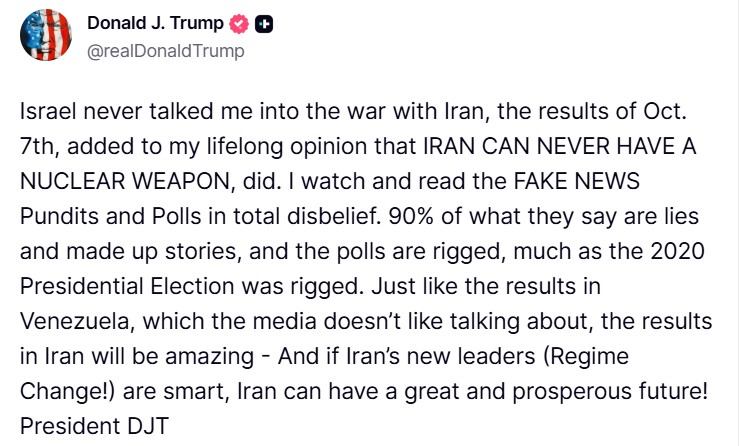740x446 pixels.
Task: Click the flag-themed profile avatar
Action: [x=46, y=36]
